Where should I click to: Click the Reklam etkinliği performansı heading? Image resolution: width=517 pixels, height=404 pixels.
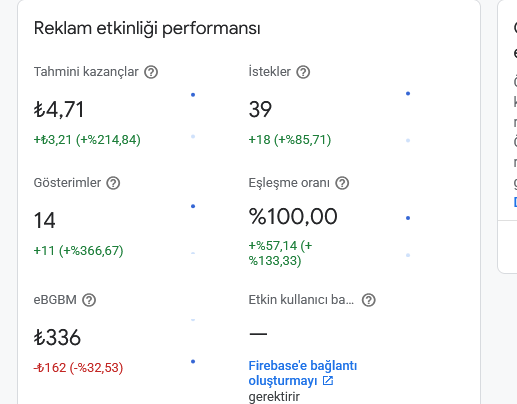click(147, 28)
